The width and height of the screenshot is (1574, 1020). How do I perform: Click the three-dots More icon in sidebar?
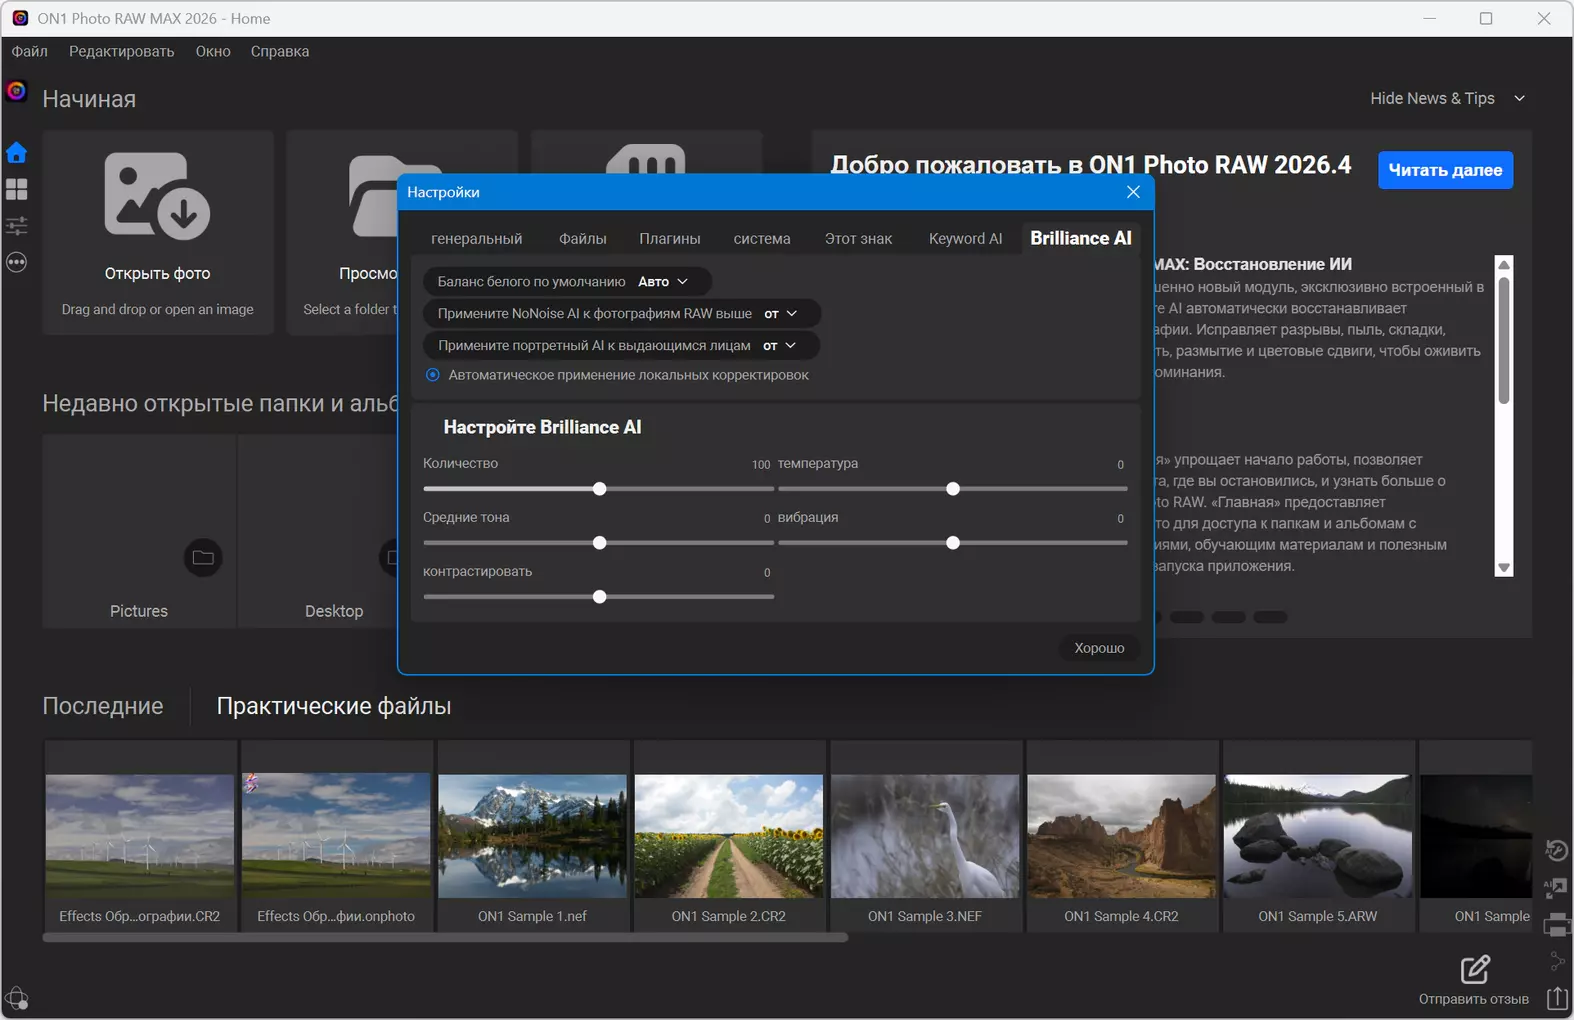16,262
